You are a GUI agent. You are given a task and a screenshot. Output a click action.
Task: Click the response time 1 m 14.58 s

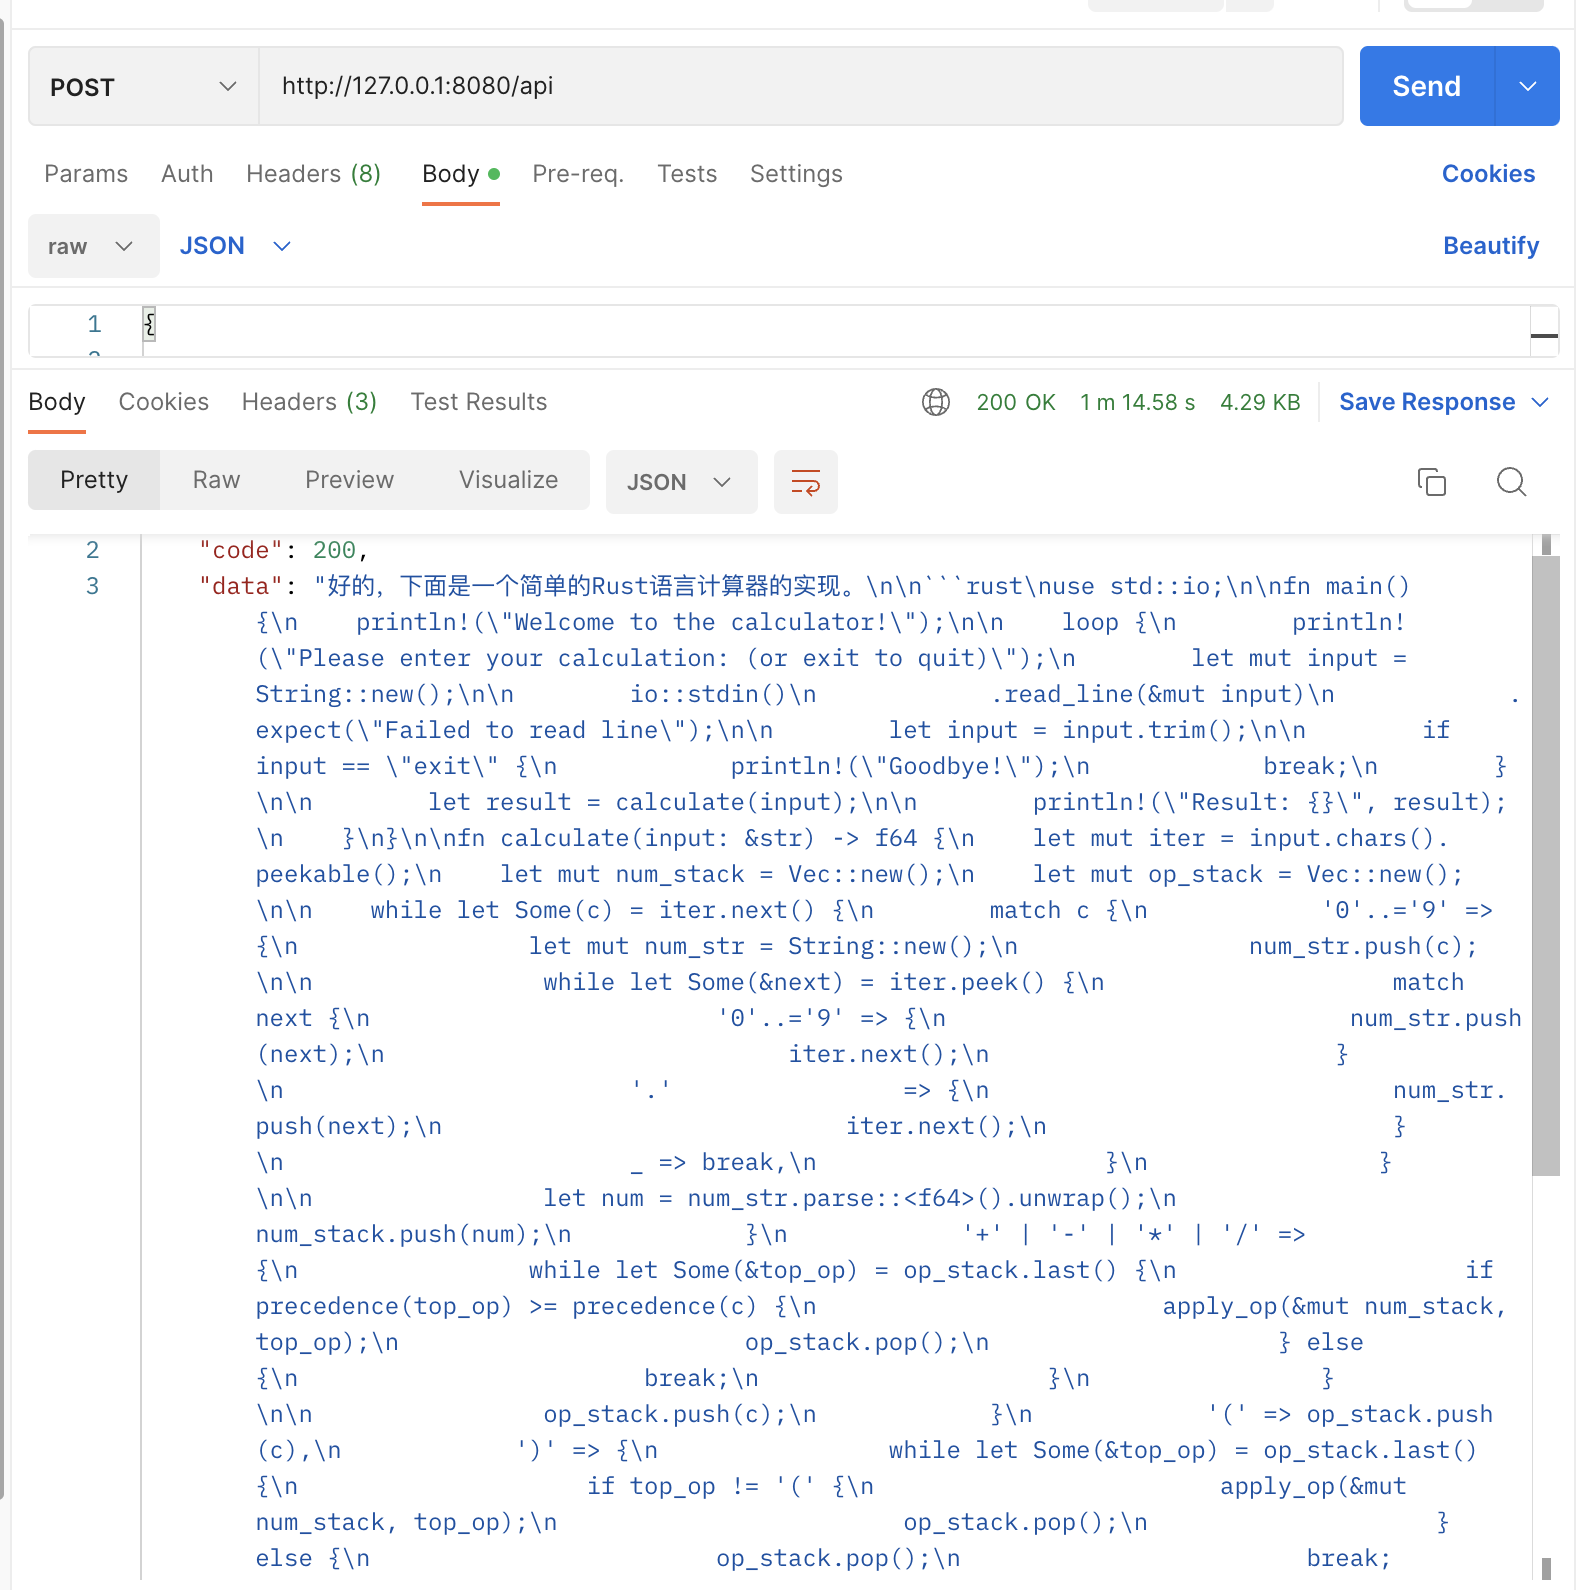click(1138, 402)
